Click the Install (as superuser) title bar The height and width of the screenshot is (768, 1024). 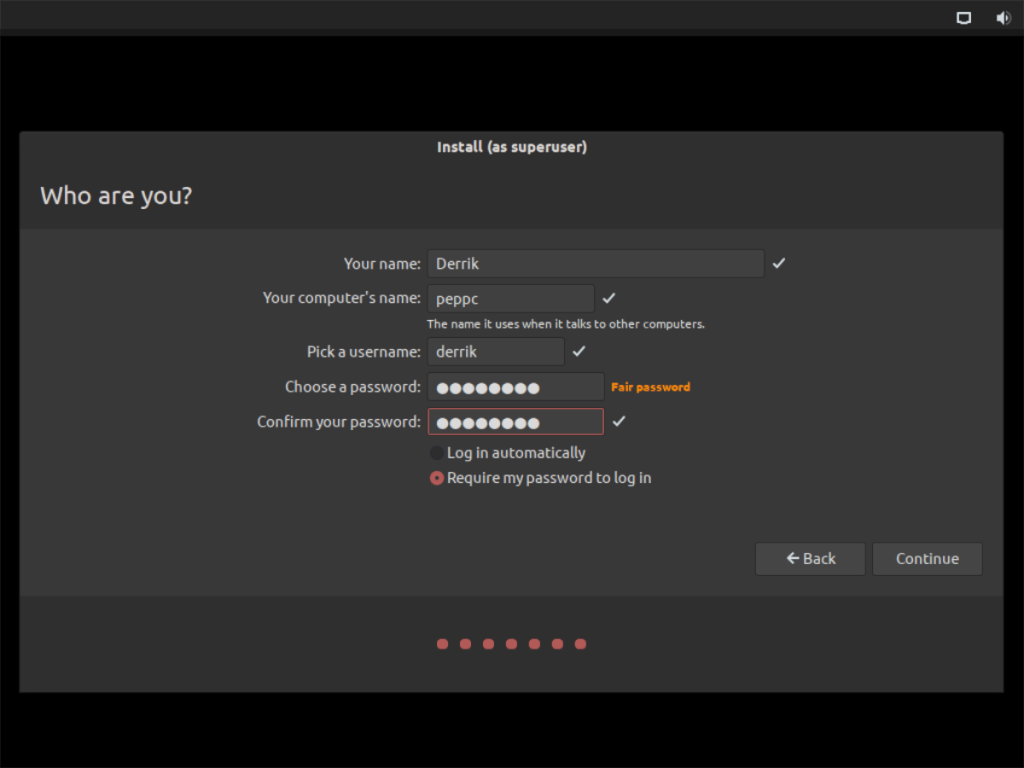[x=511, y=147]
